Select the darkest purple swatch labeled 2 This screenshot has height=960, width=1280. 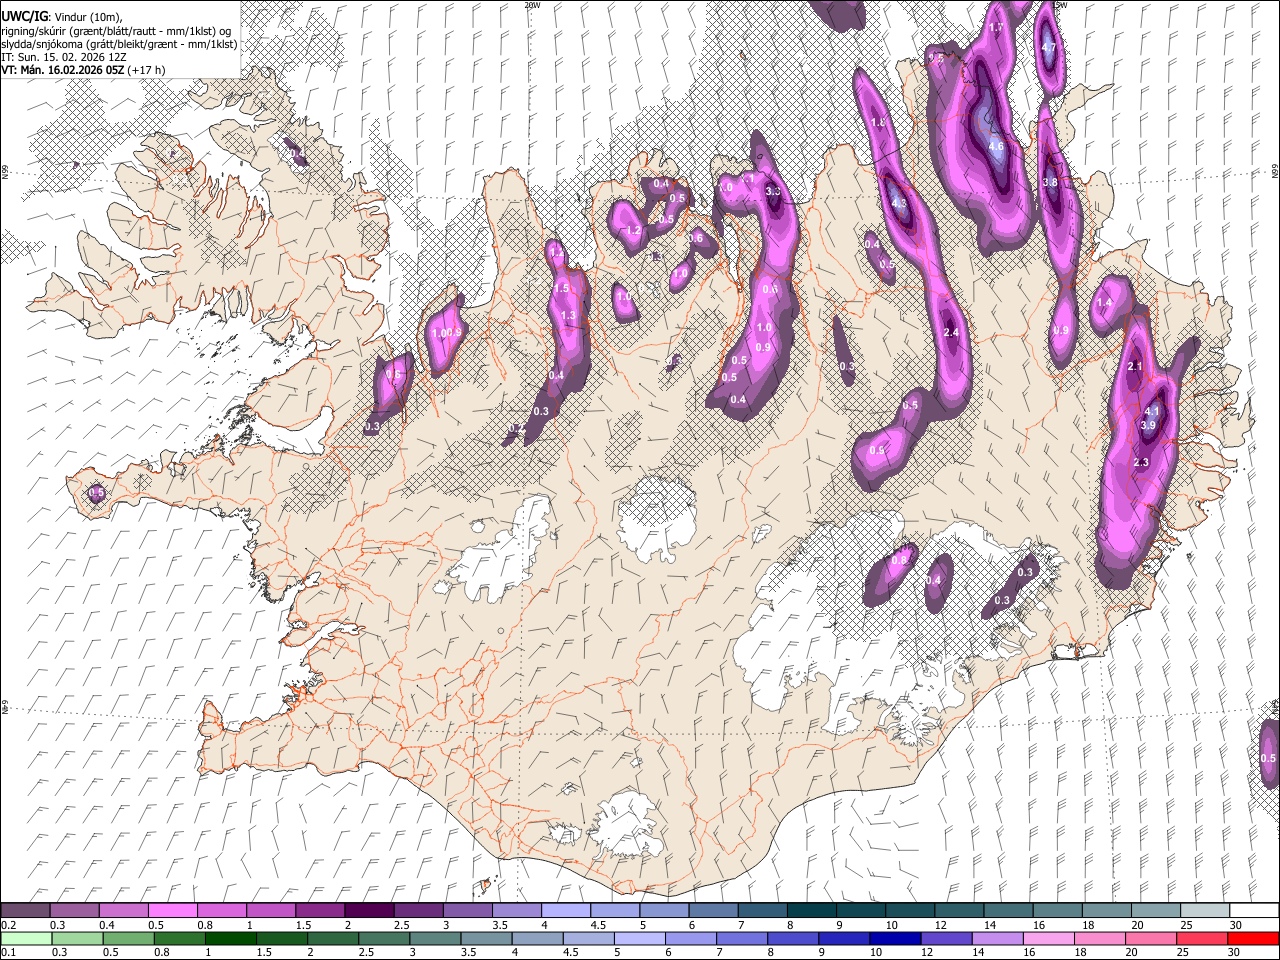click(369, 910)
